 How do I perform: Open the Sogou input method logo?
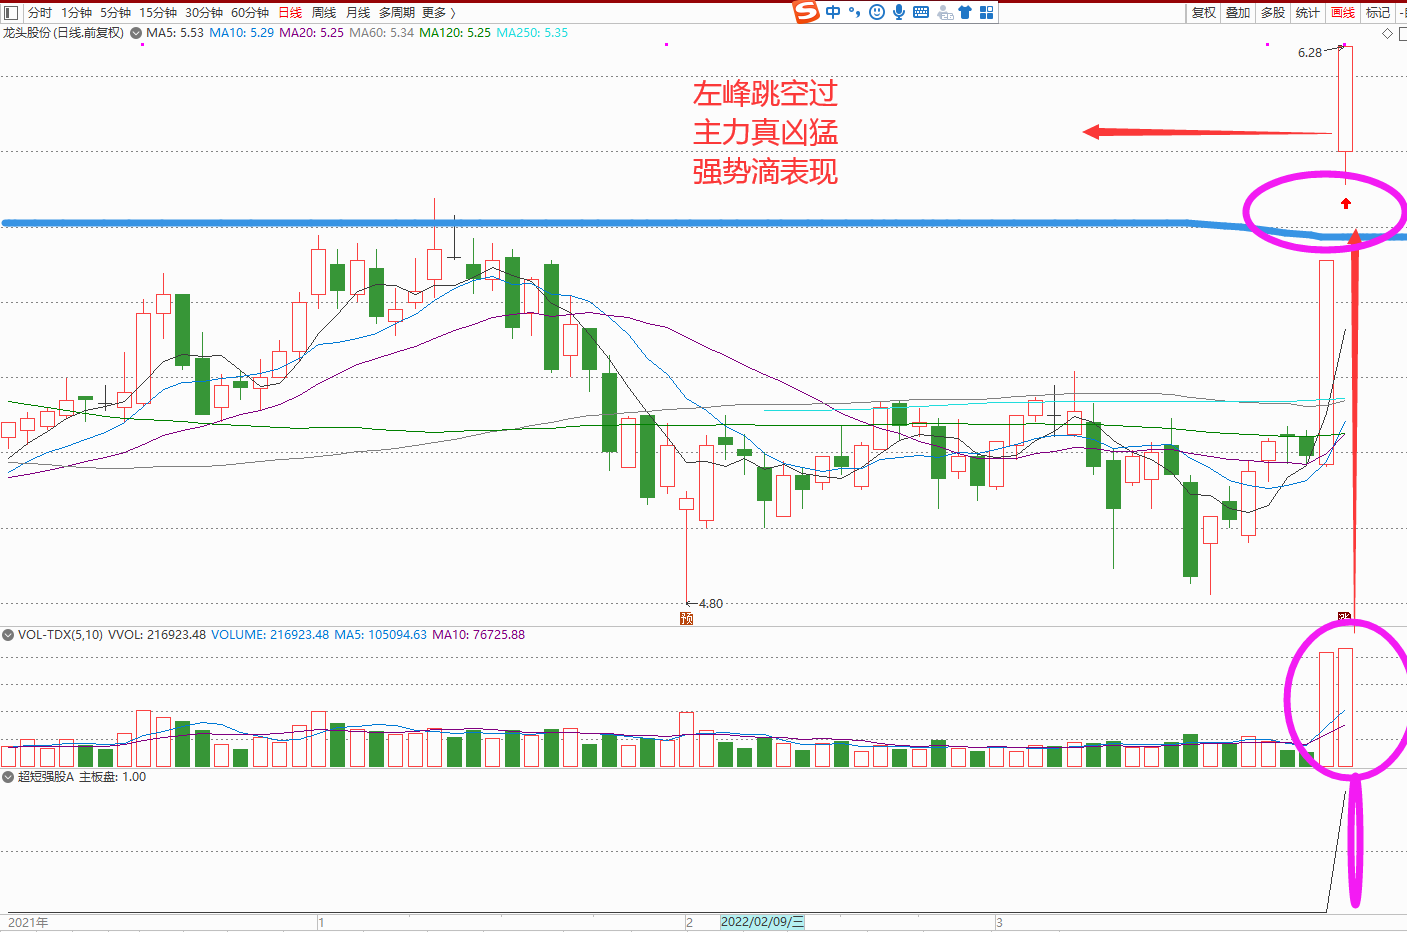806,11
